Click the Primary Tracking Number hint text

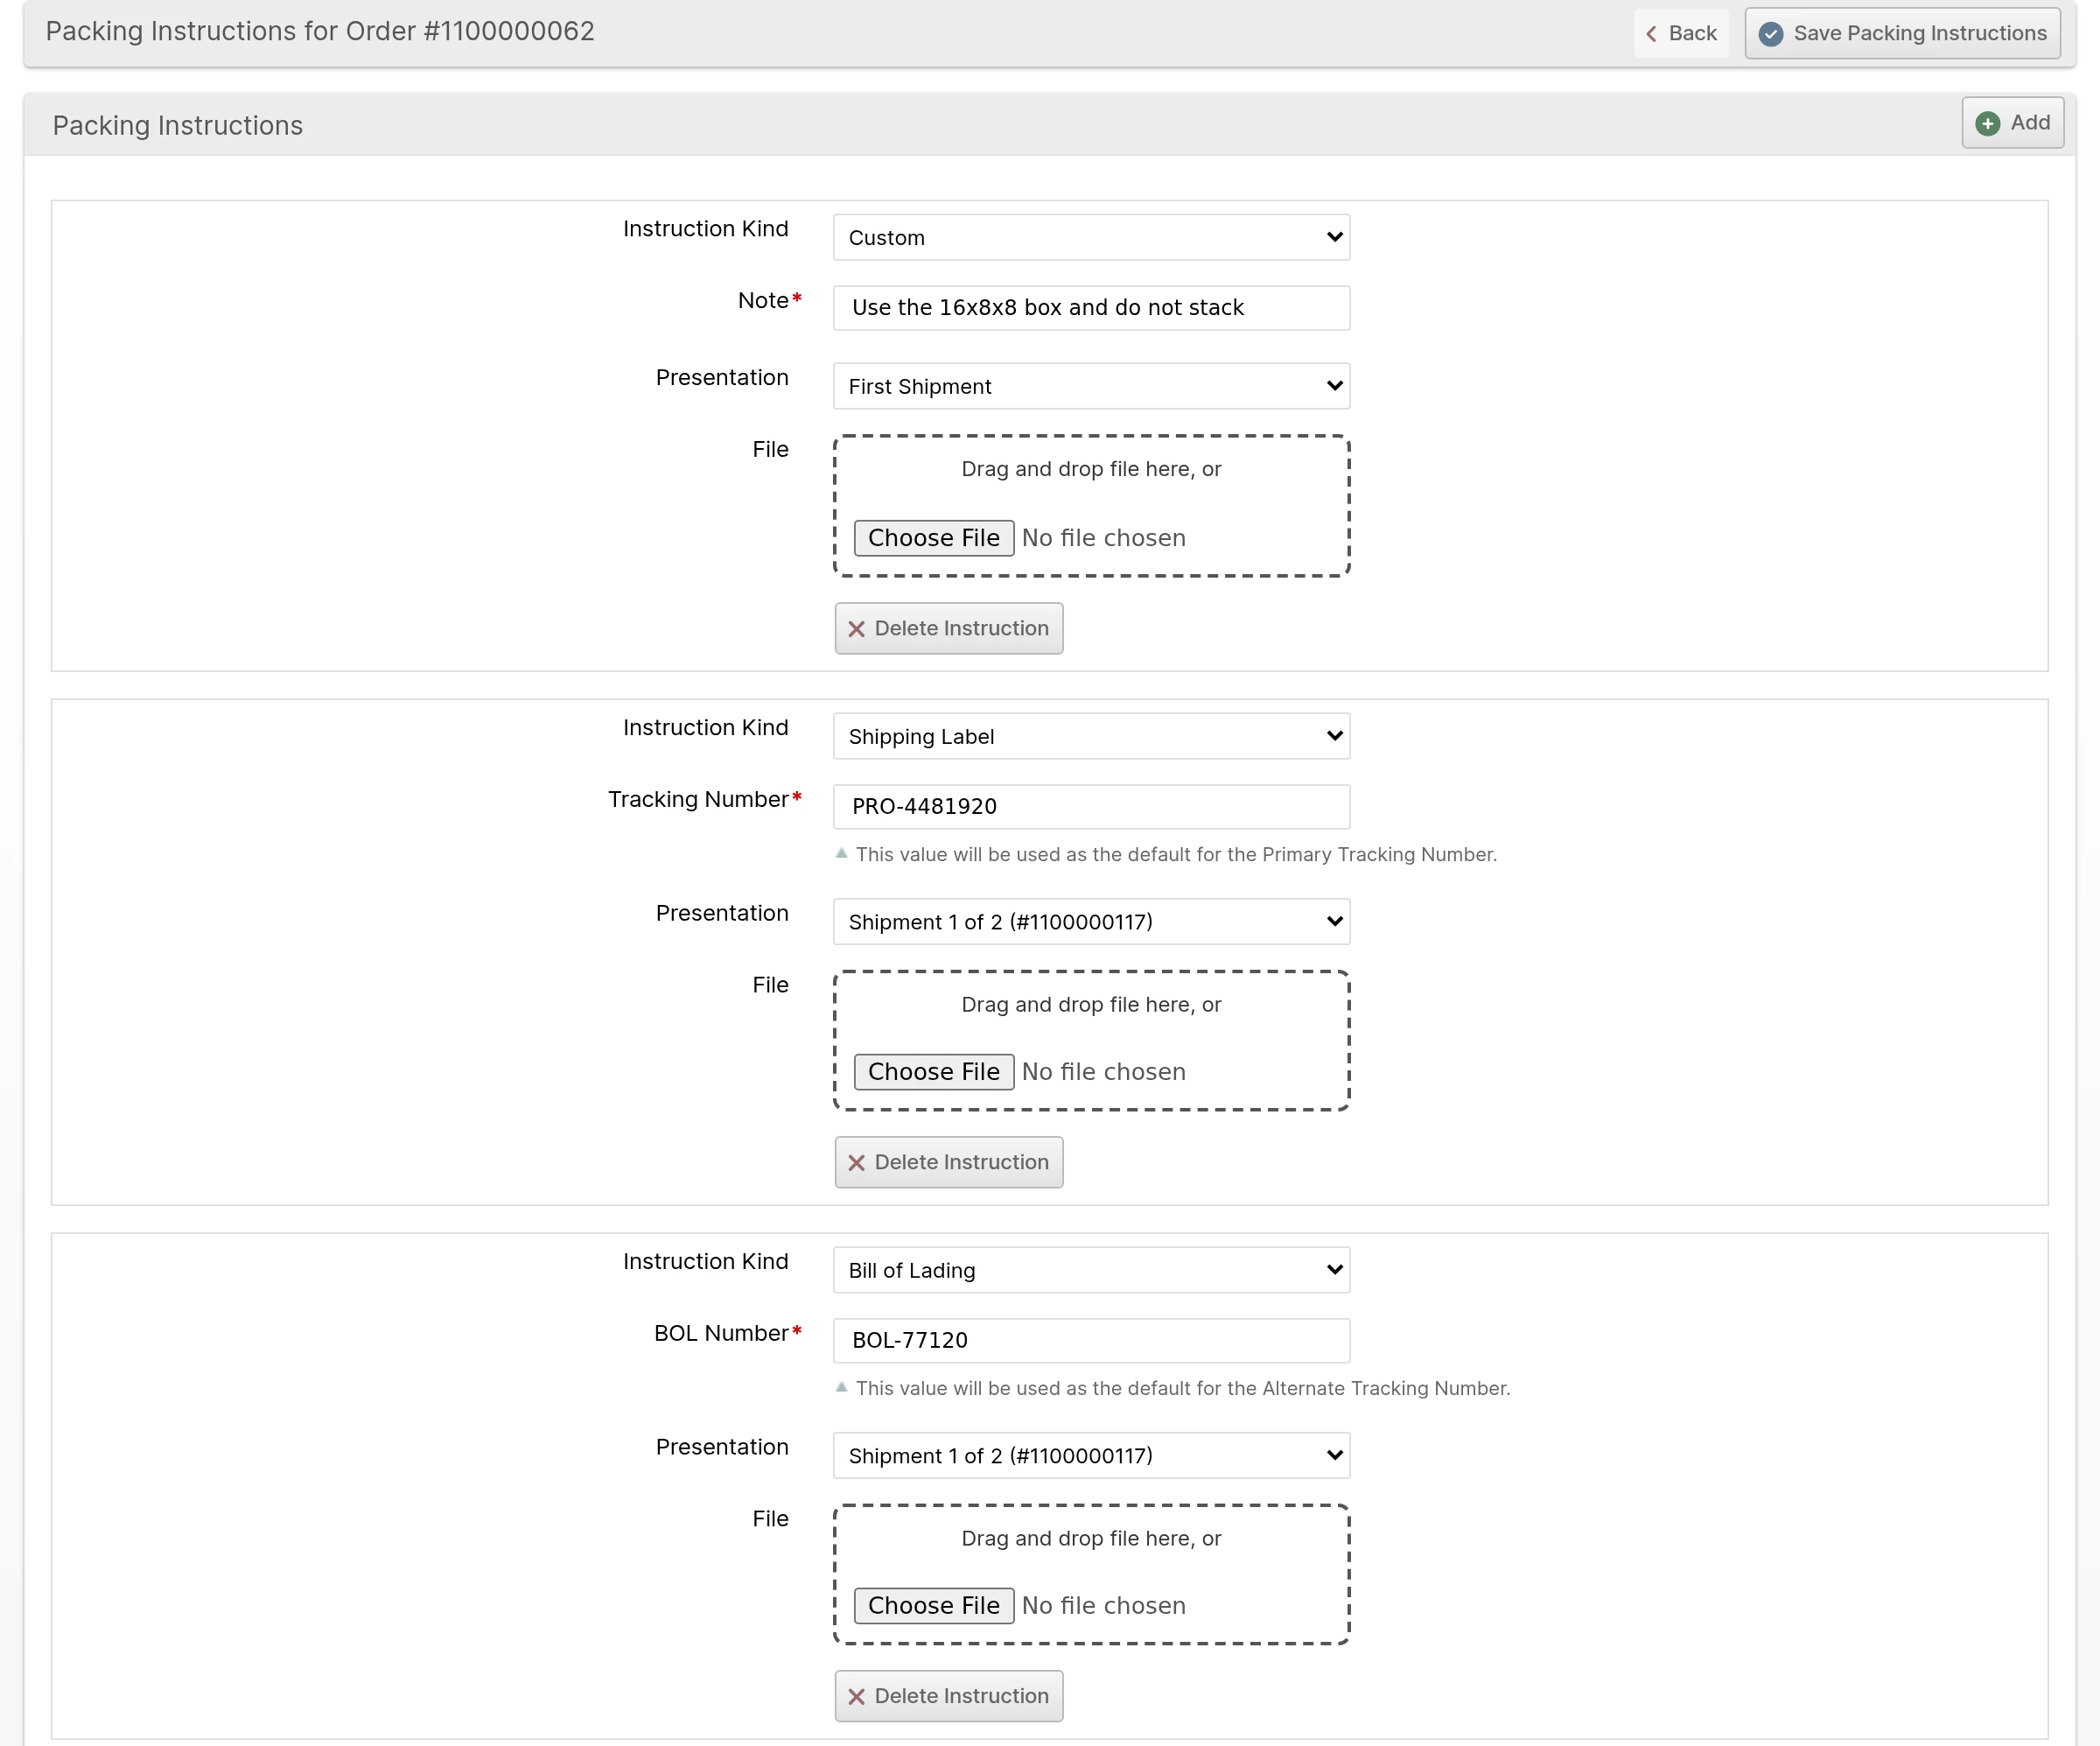[1176, 854]
